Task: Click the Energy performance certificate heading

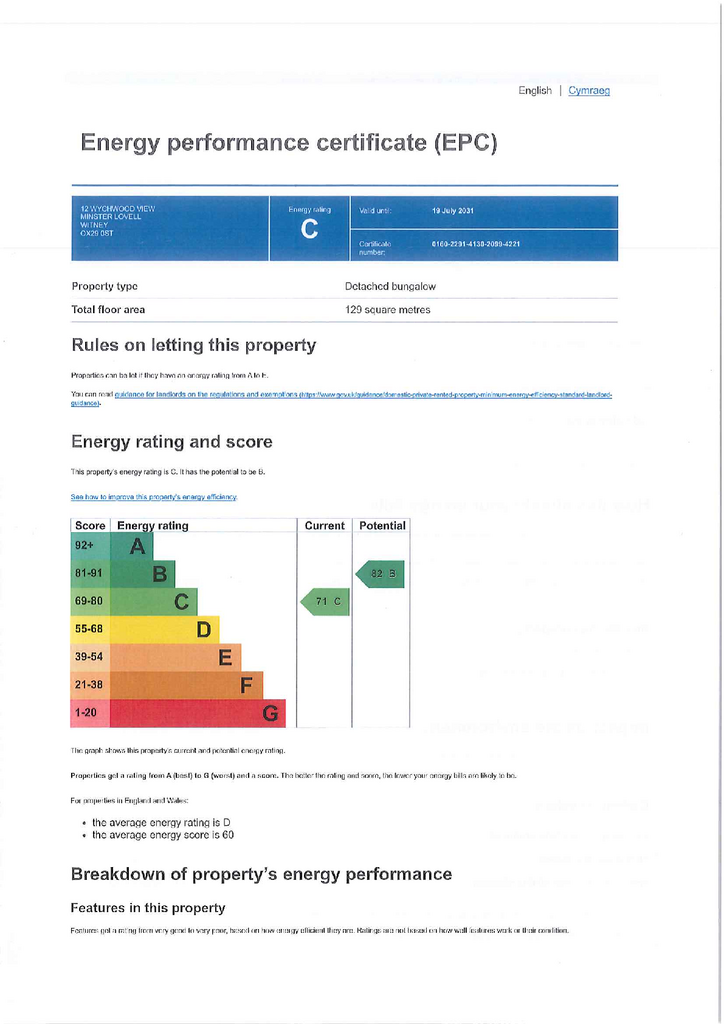Action: pyautogui.click(x=289, y=142)
